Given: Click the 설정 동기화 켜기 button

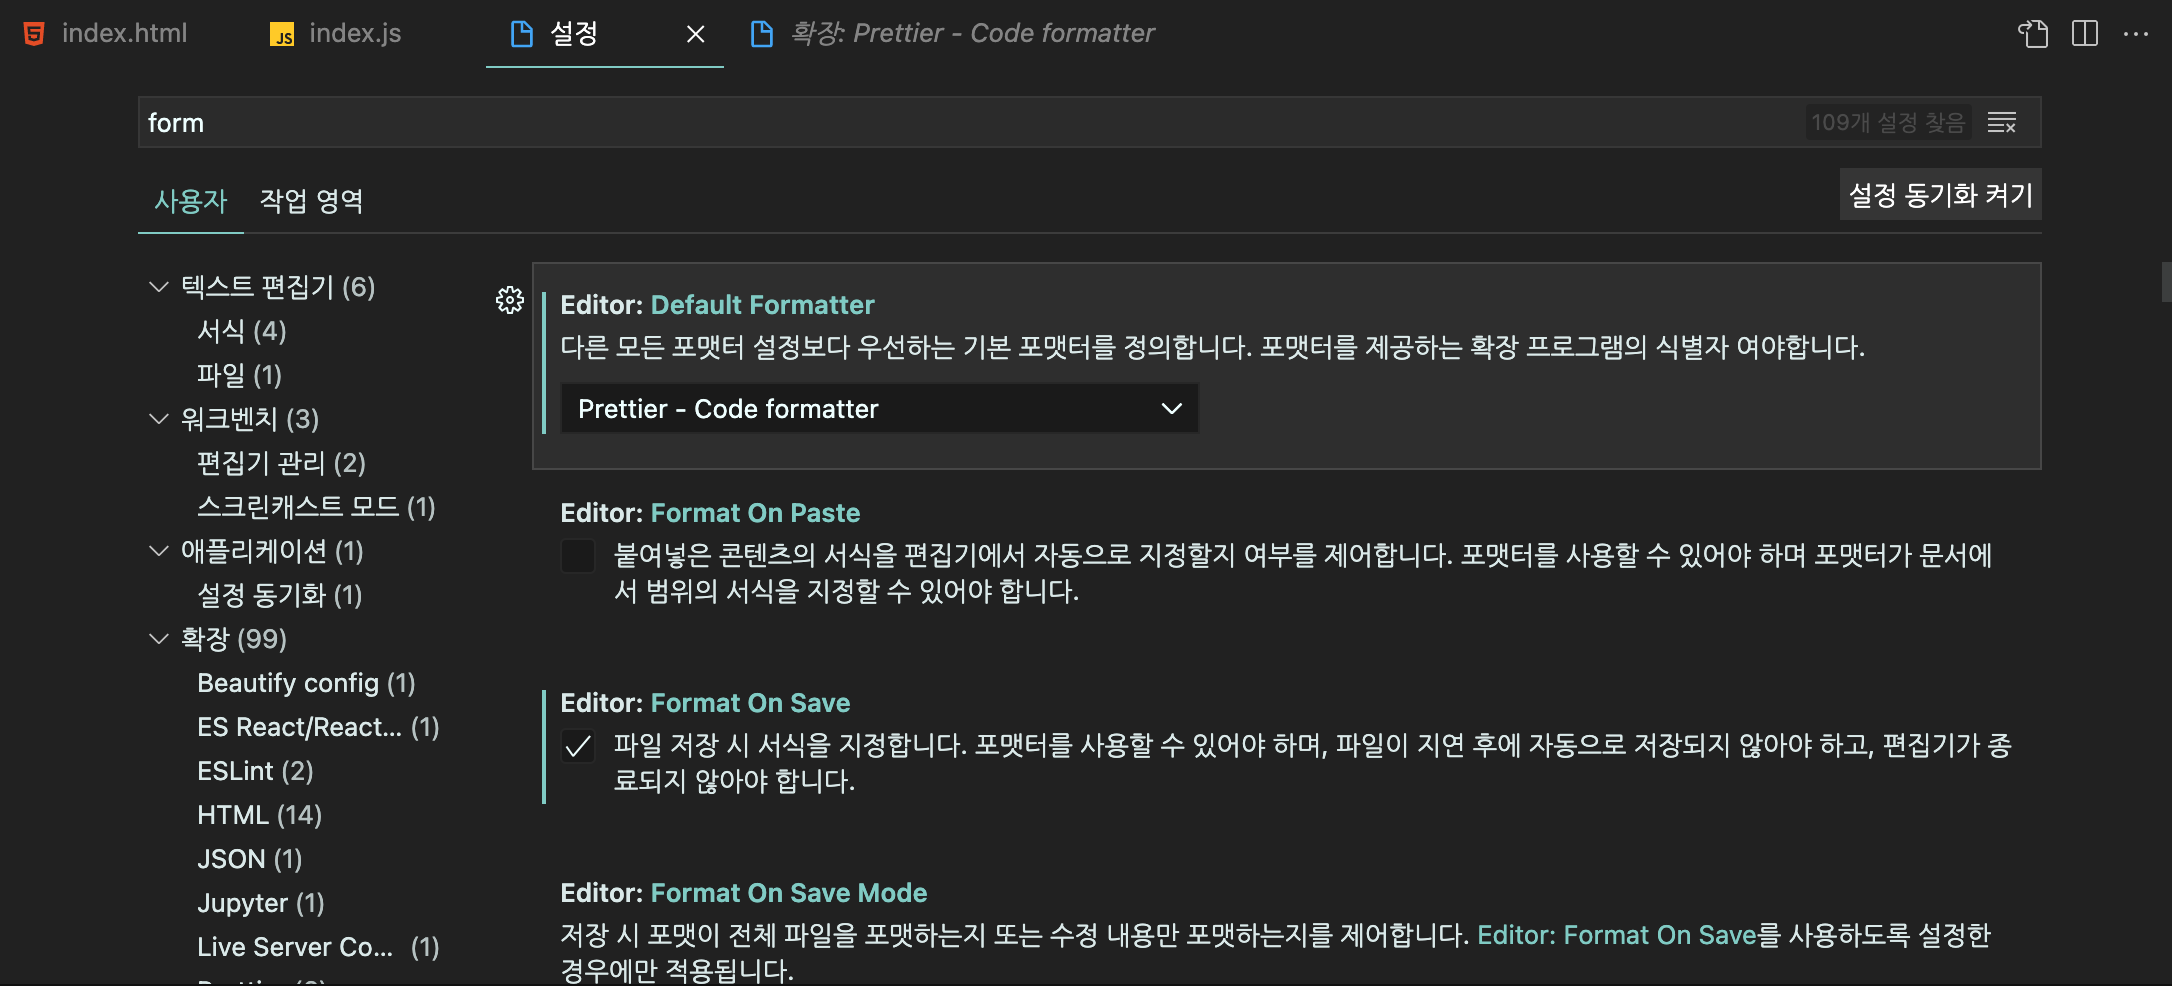Looking at the screenshot, I should [x=1940, y=195].
